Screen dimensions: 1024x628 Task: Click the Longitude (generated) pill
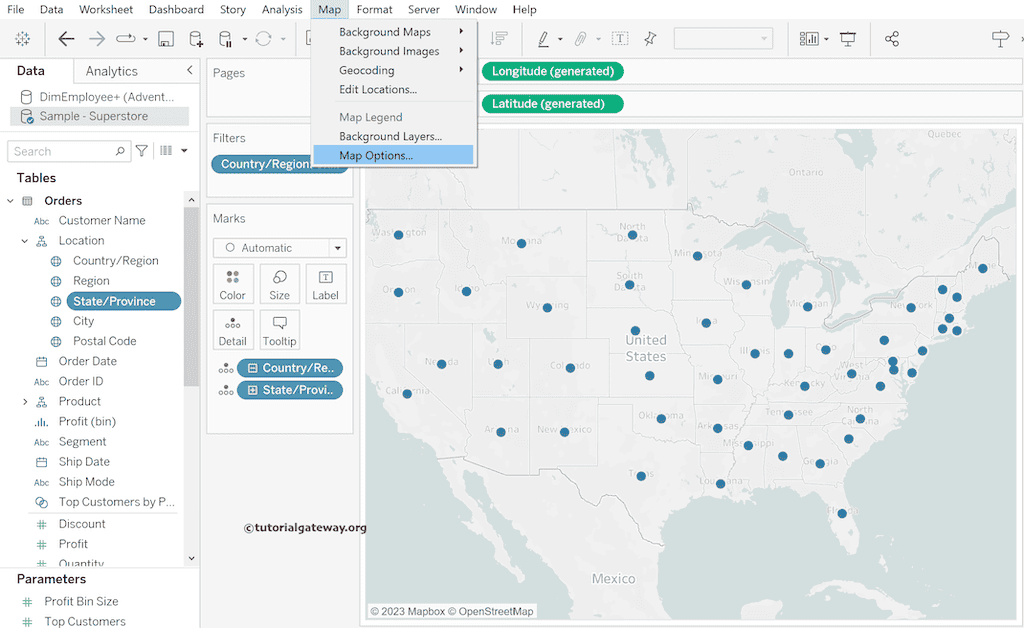coord(552,72)
